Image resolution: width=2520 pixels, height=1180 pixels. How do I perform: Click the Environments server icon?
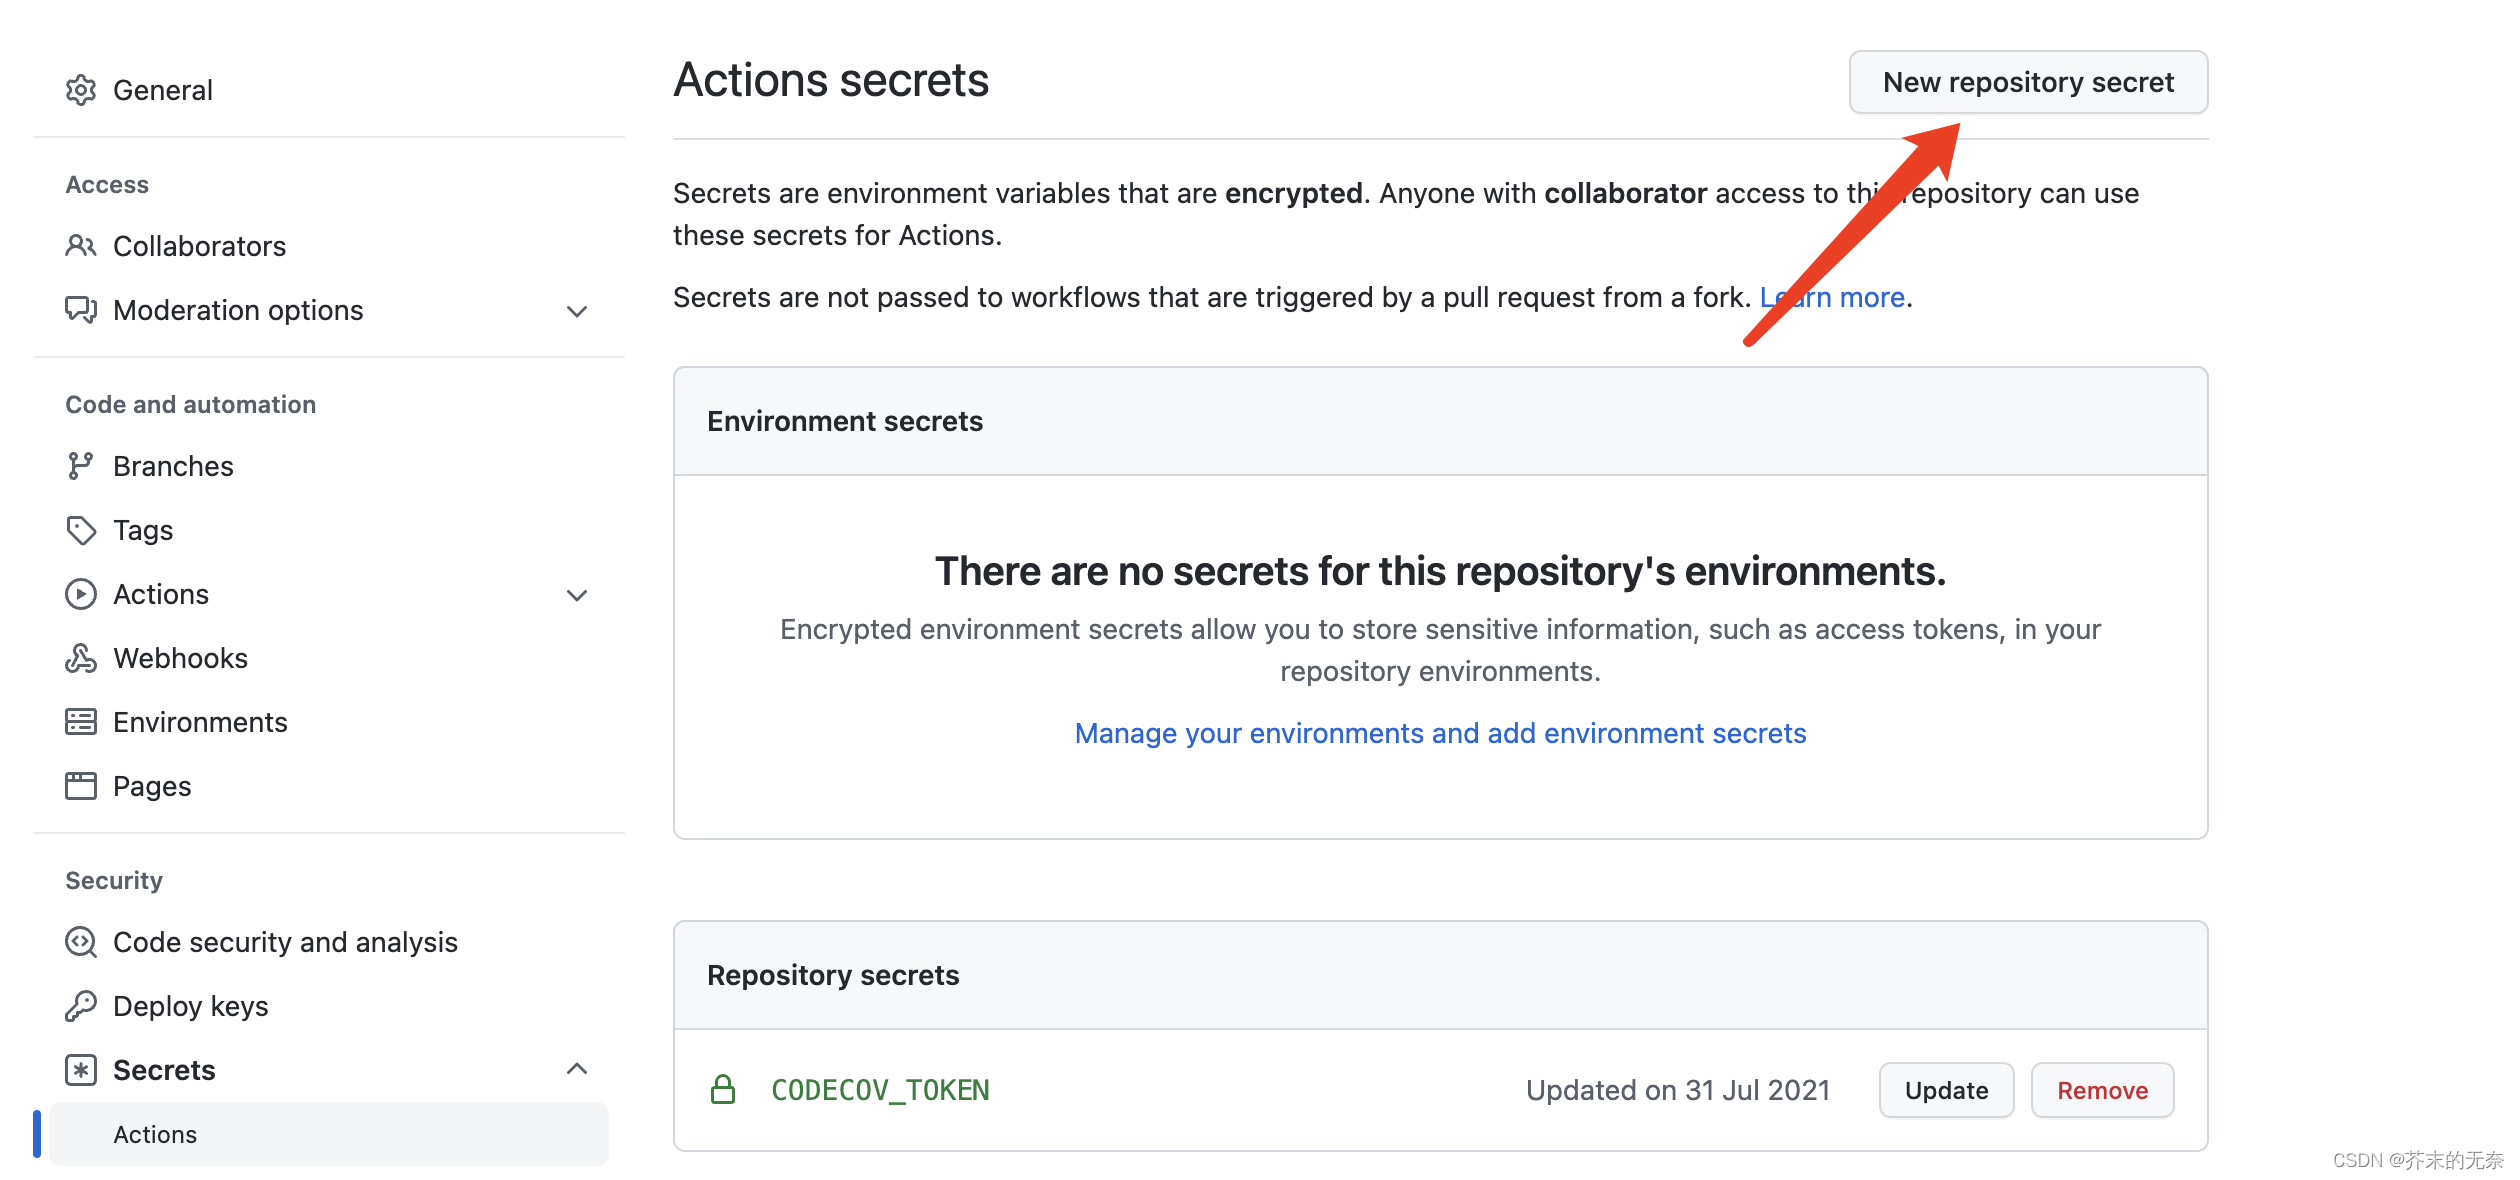80,722
